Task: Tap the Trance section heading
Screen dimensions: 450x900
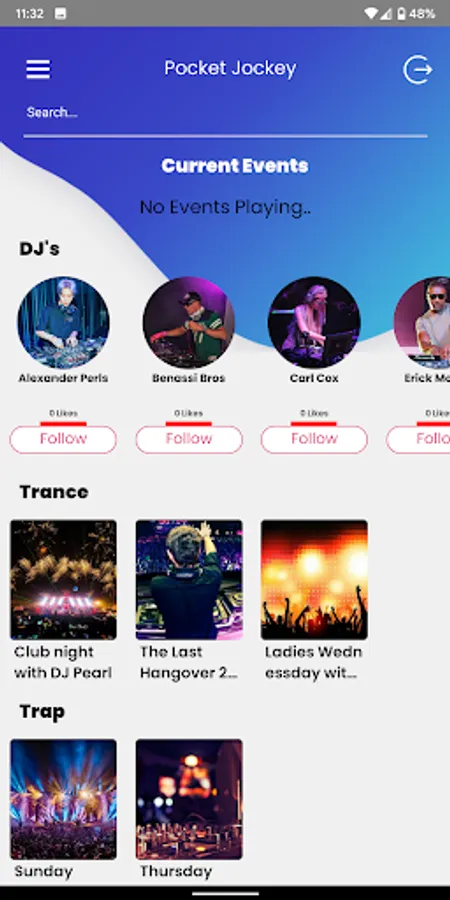Action: coord(54,491)
